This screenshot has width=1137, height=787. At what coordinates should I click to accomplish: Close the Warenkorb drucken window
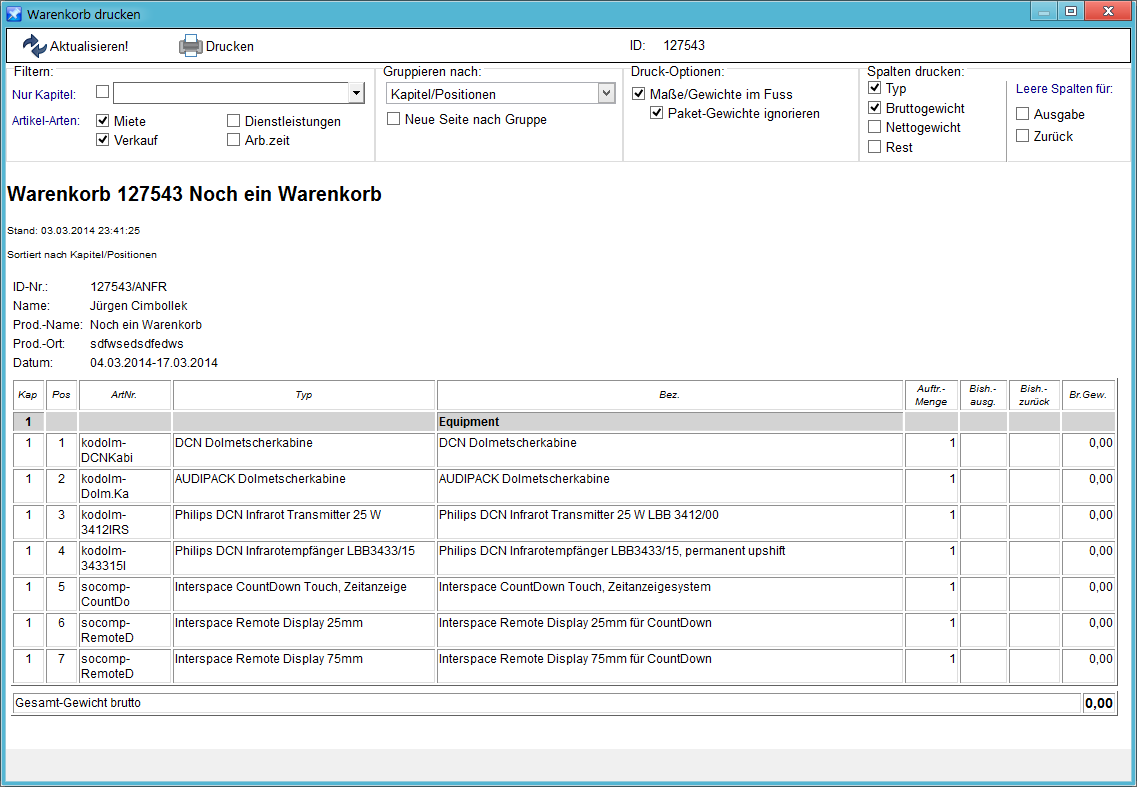point(1108,12)
